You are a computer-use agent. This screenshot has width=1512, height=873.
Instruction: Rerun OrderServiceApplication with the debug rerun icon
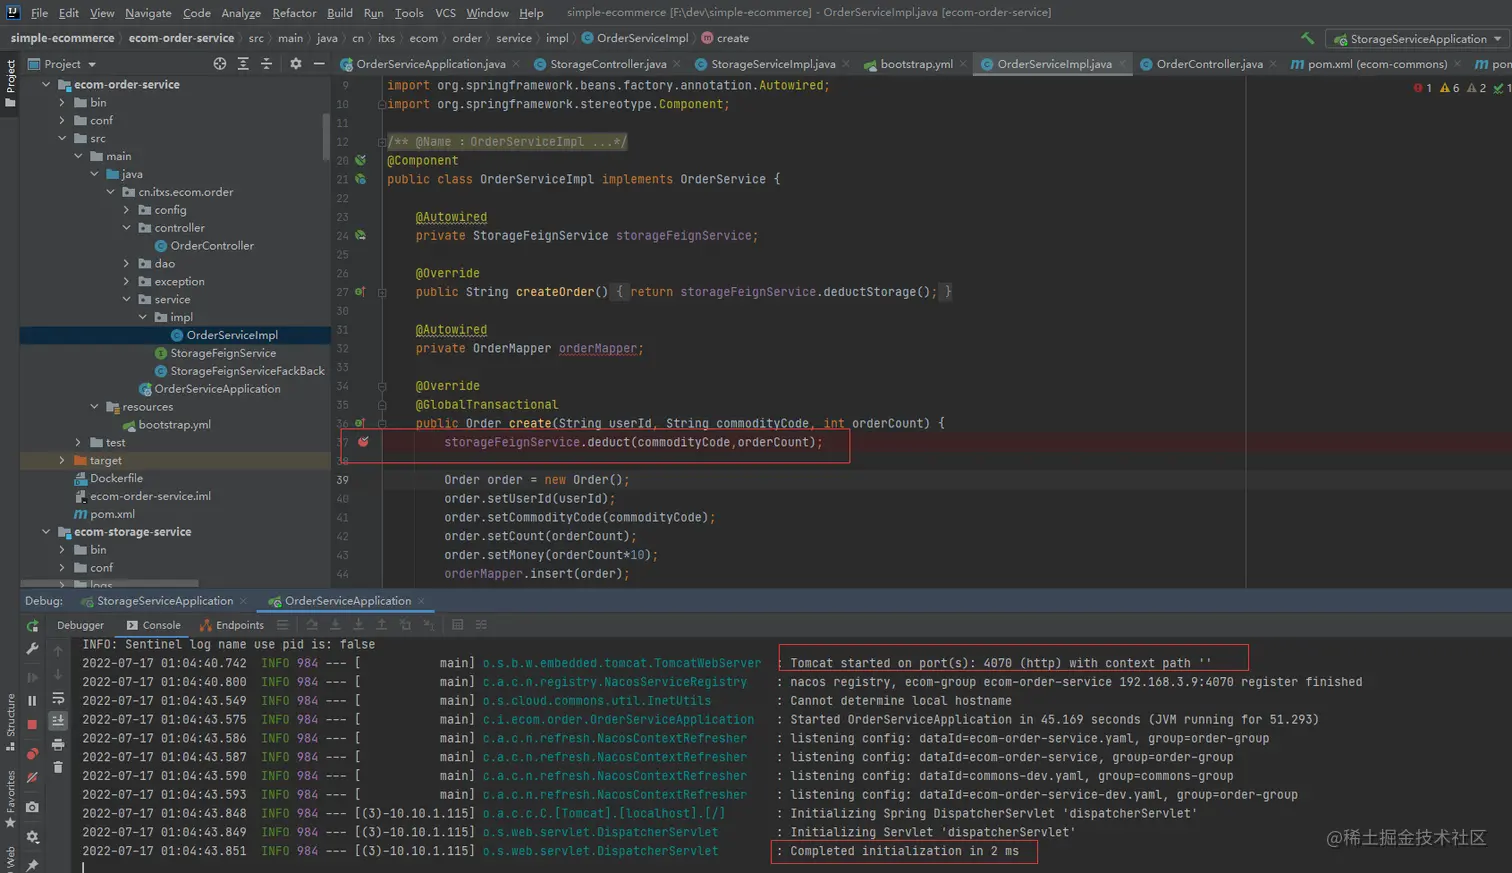click(x=32, y=626)
